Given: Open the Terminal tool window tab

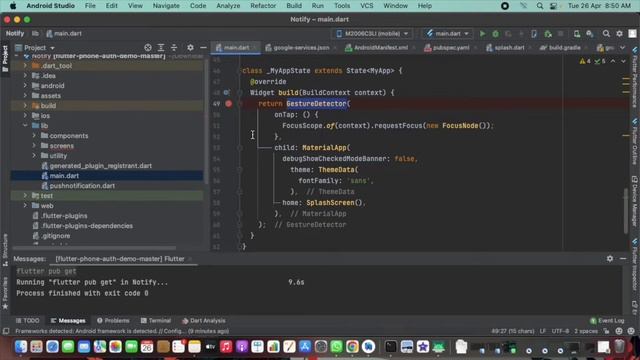Looking at the screenshot, I should coord(156,320).
